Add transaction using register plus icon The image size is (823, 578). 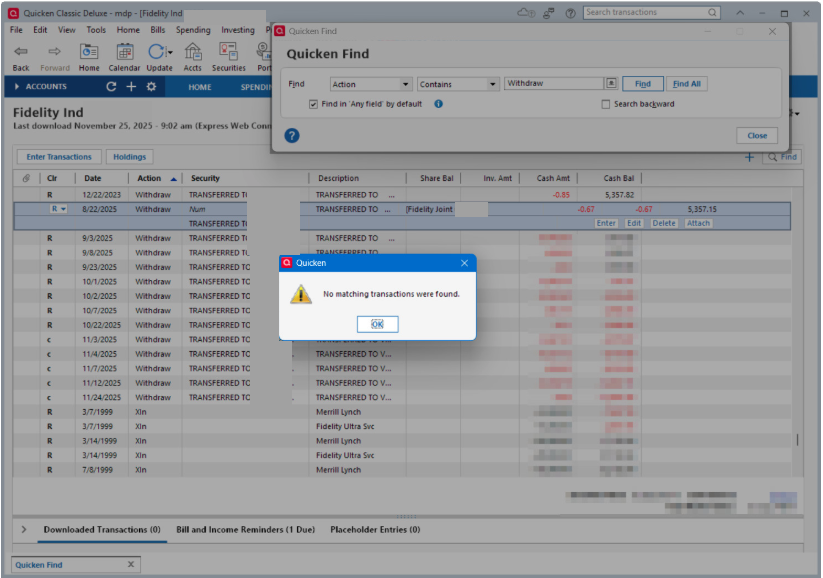click(x=749, y=157)
